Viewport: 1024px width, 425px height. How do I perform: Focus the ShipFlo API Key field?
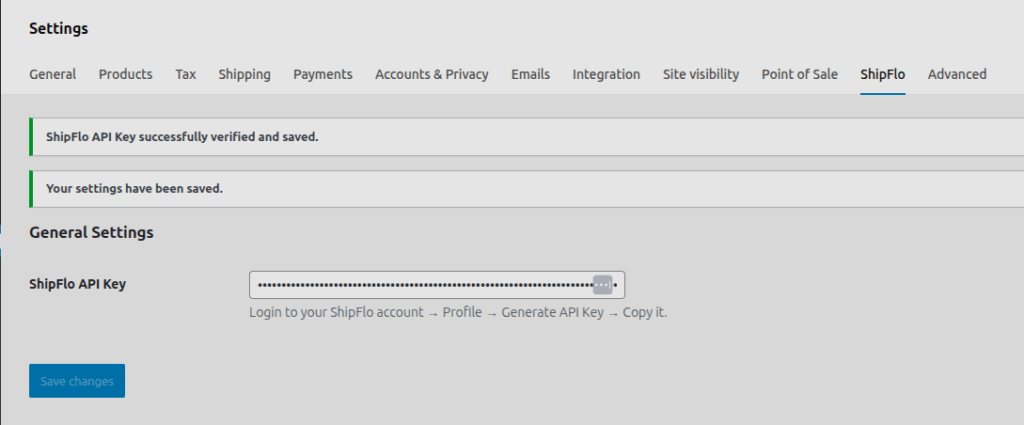coord(420,285)
